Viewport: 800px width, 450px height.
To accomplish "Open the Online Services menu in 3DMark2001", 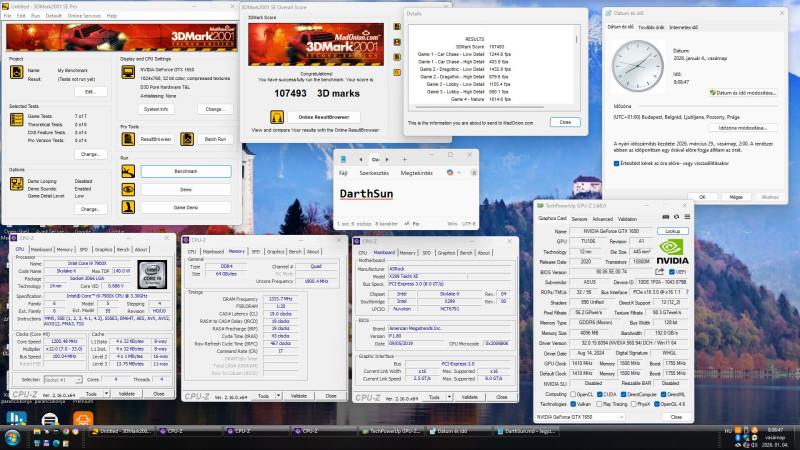I will click(x=84, y=16).
